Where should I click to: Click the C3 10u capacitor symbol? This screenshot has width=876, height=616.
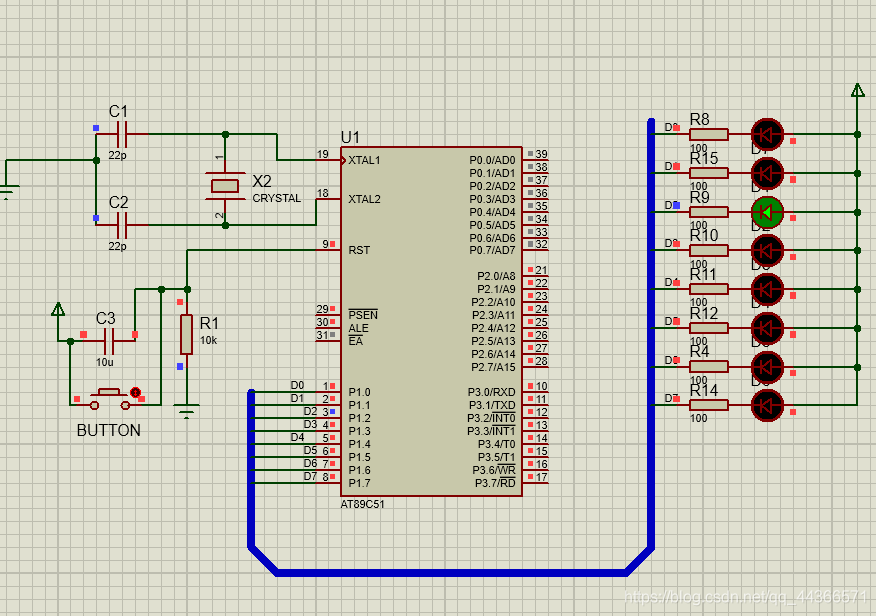tap(108, 341)
